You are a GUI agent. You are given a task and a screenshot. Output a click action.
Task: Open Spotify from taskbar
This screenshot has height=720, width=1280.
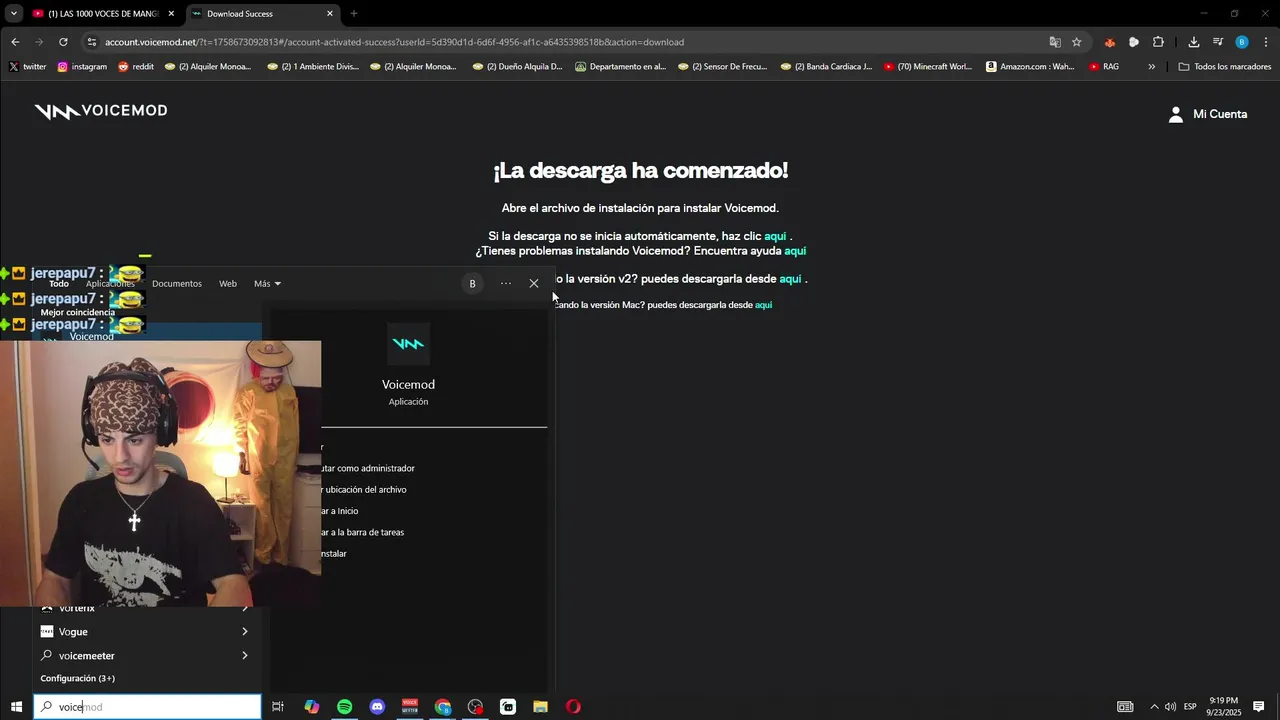tap(345, 707)
